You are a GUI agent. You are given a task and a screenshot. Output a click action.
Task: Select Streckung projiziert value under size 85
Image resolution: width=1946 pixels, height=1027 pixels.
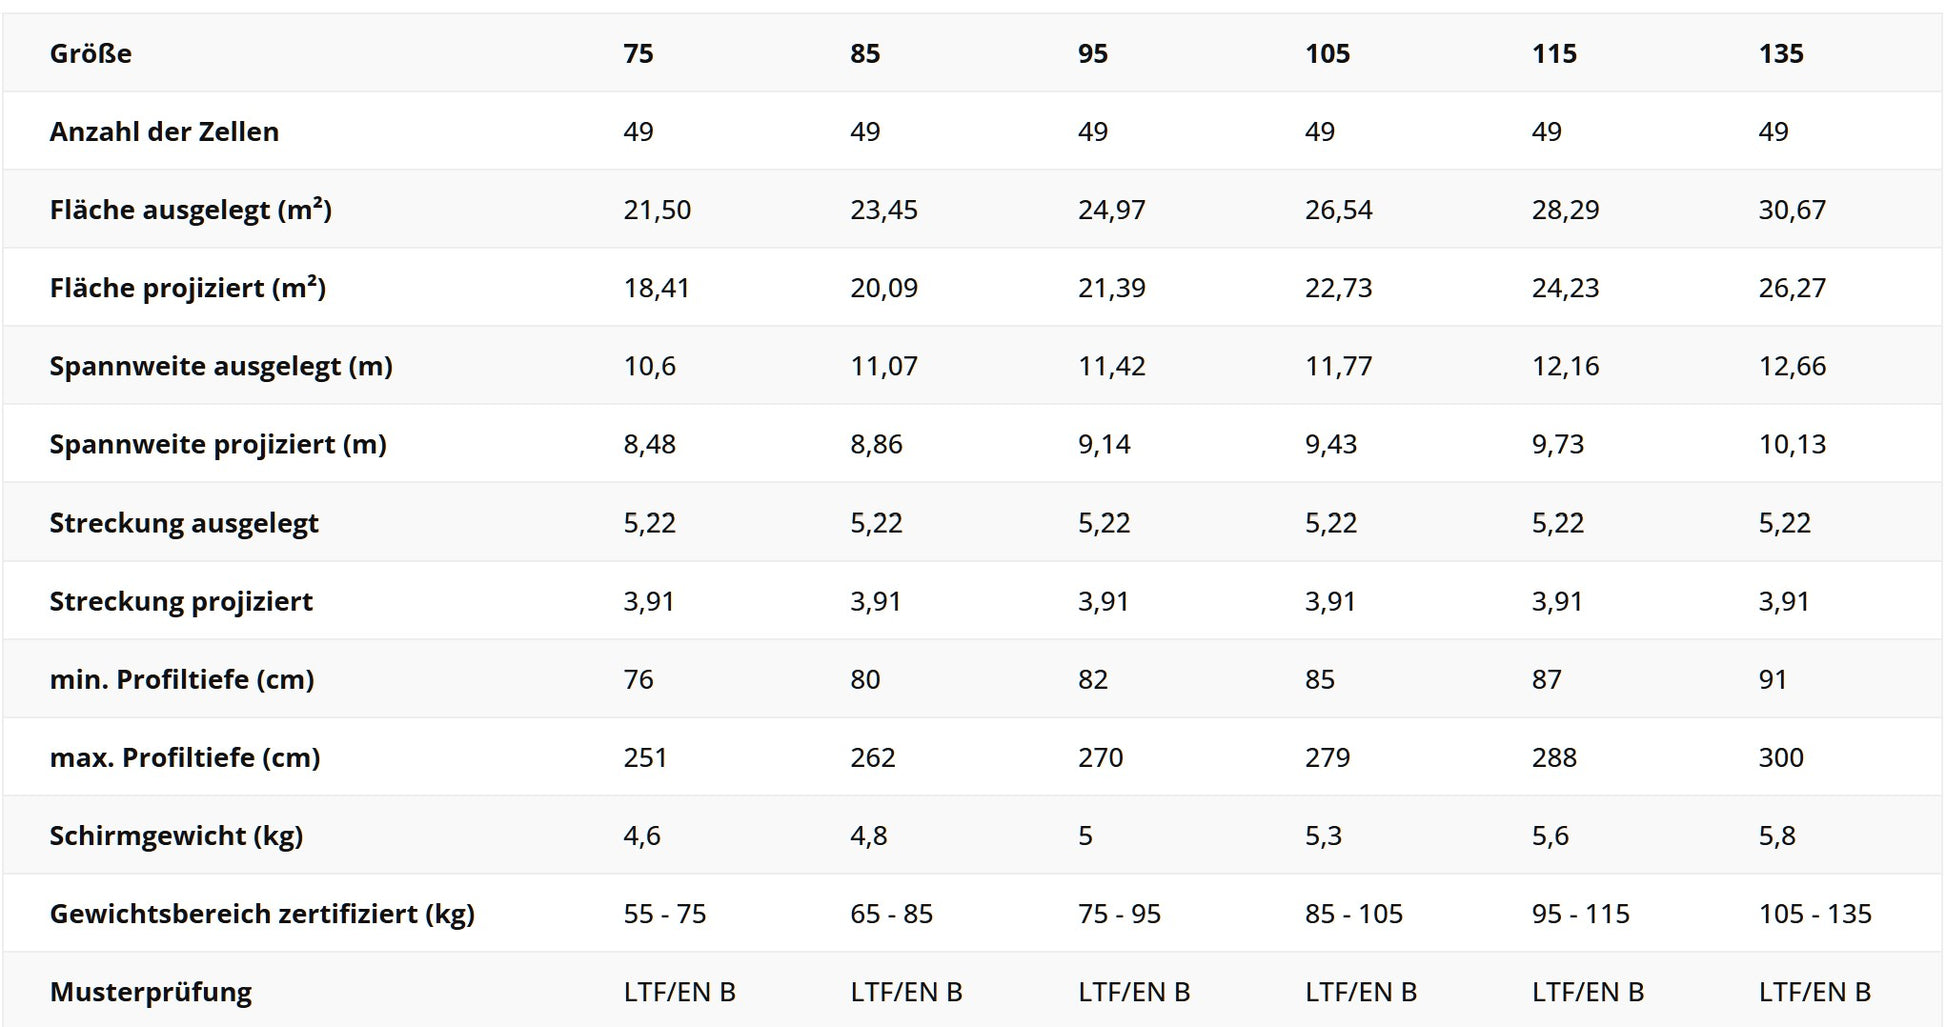pyautogui.click(x=875, y=601)
